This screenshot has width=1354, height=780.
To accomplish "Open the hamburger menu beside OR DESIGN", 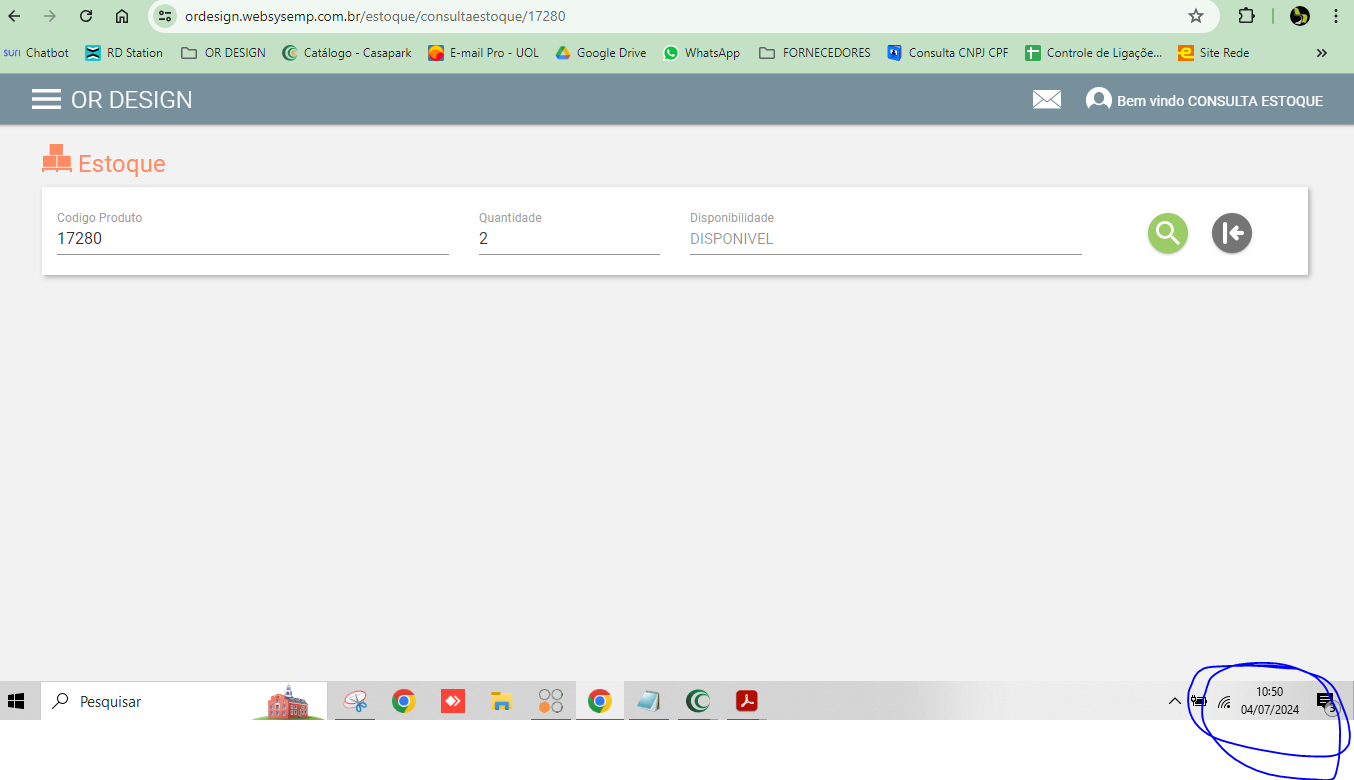I will 46,100.
